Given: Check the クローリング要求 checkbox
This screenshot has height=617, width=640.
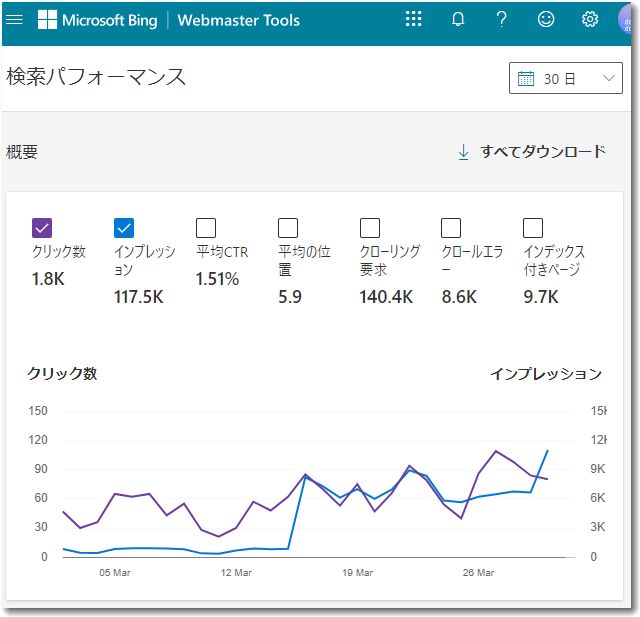Looking at the screenshot, I should [x=370, y=228].
